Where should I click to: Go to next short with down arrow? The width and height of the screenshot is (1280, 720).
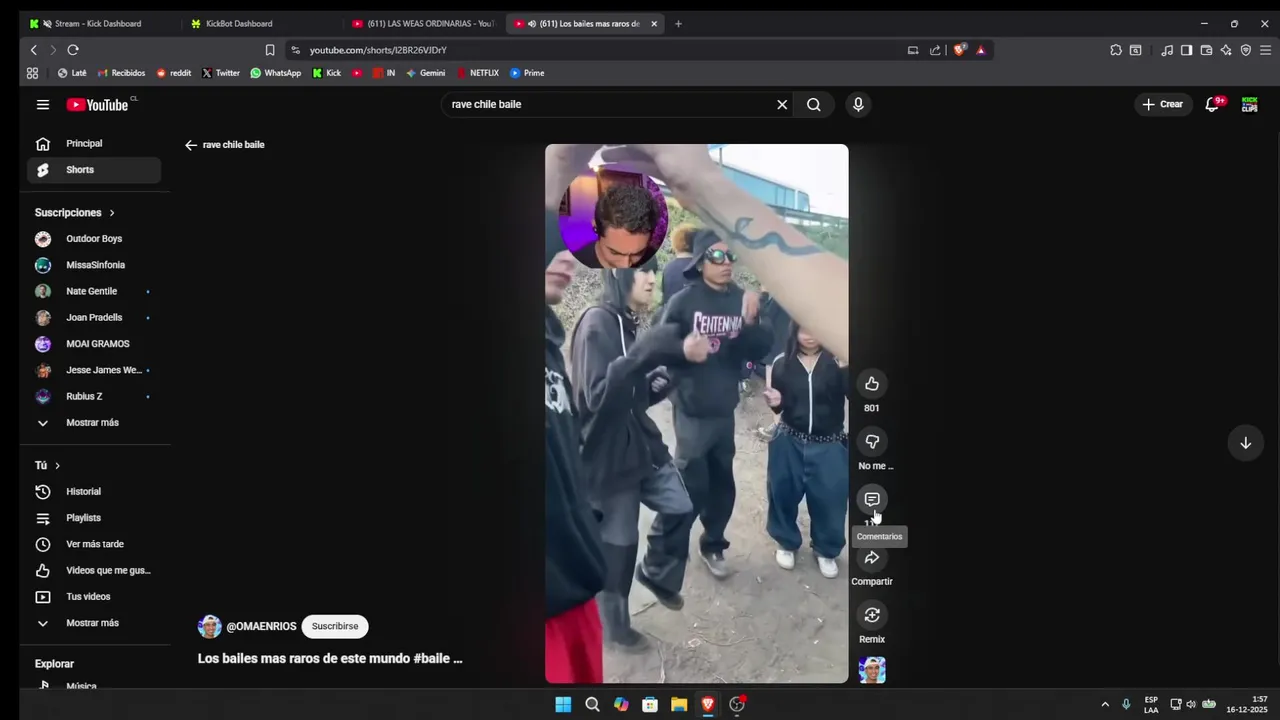tap(1245, 443)
